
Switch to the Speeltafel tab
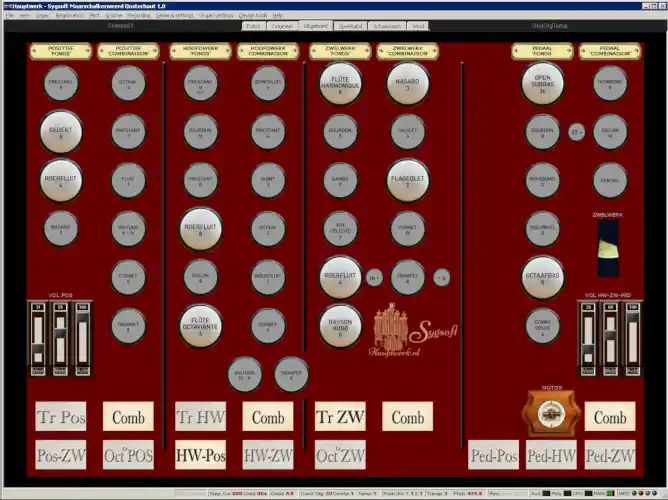[350, 26]
